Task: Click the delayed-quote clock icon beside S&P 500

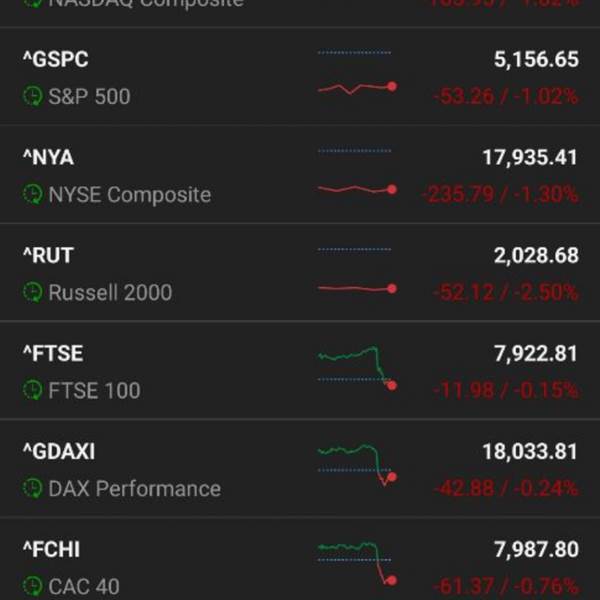Action: 32,96
